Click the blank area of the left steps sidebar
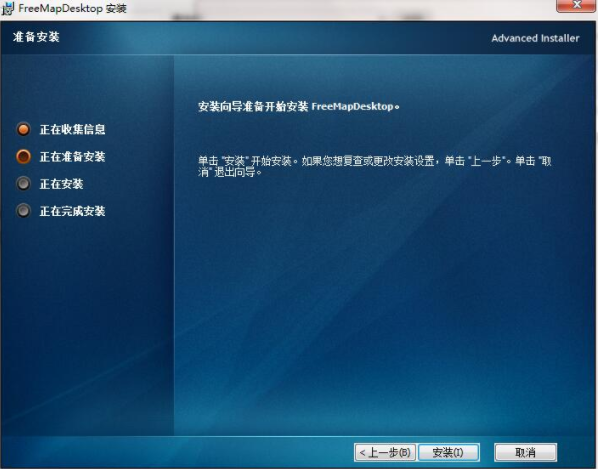The width and height of the screenshot is (598, 469). coord(87,324)
